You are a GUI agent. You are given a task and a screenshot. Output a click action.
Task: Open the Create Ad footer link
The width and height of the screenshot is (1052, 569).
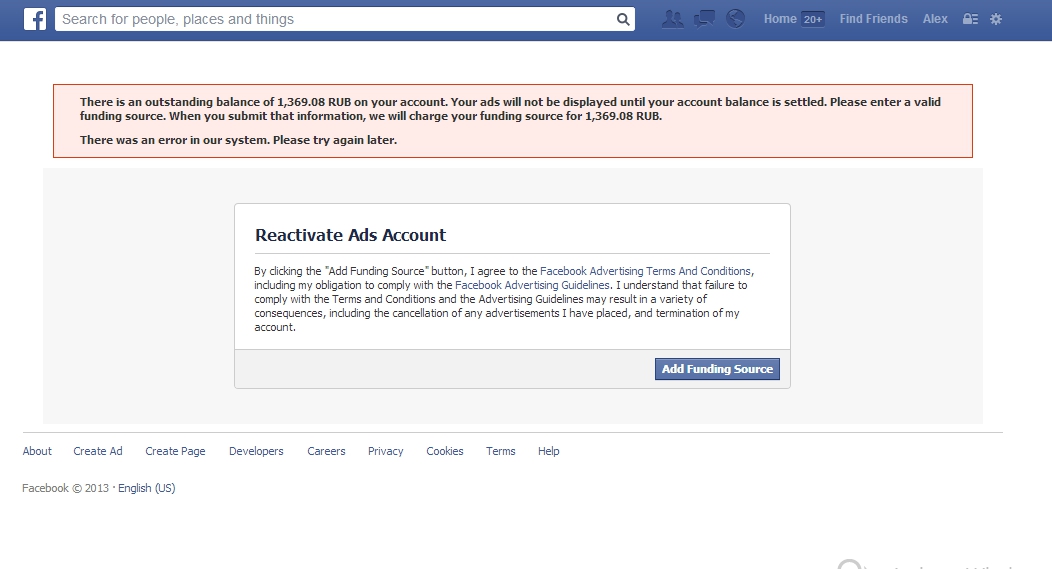click(98, 451)
